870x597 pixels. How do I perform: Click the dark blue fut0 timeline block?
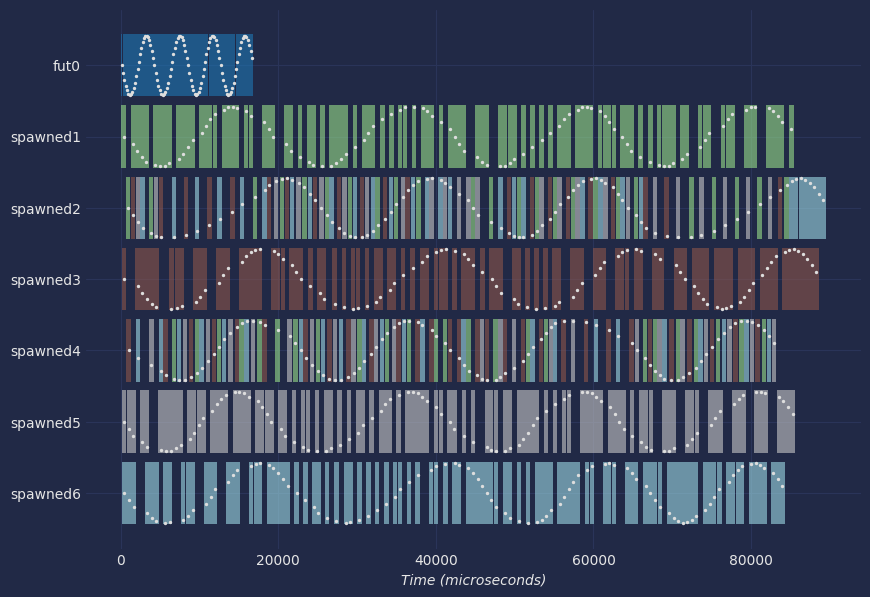[x=188, y=65]
